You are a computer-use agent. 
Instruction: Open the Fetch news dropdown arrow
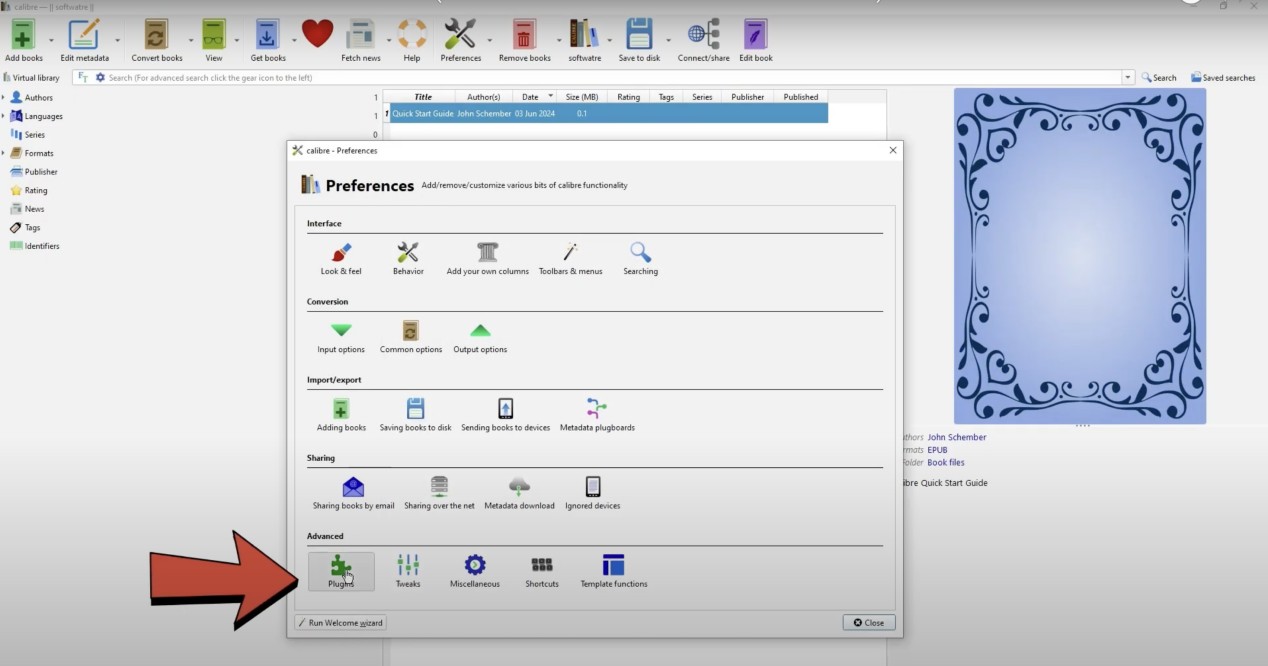388,40
